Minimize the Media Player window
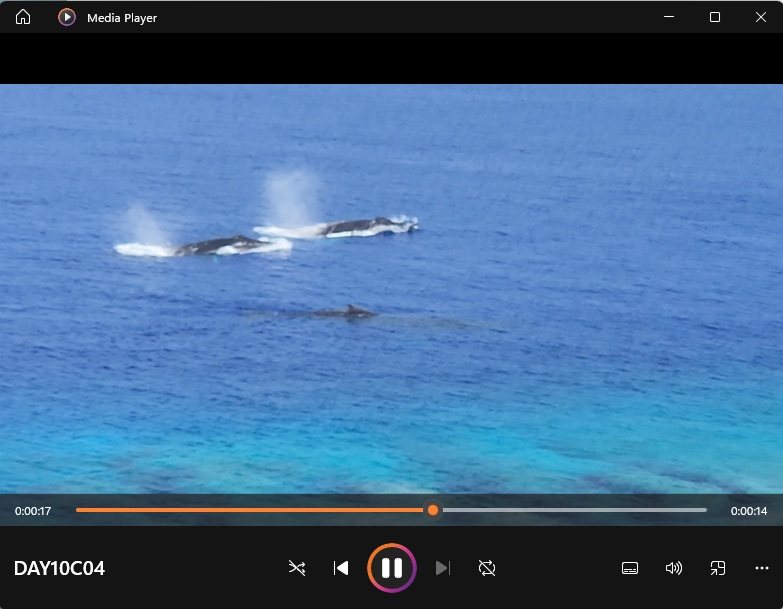 click(x=669, y=17)
